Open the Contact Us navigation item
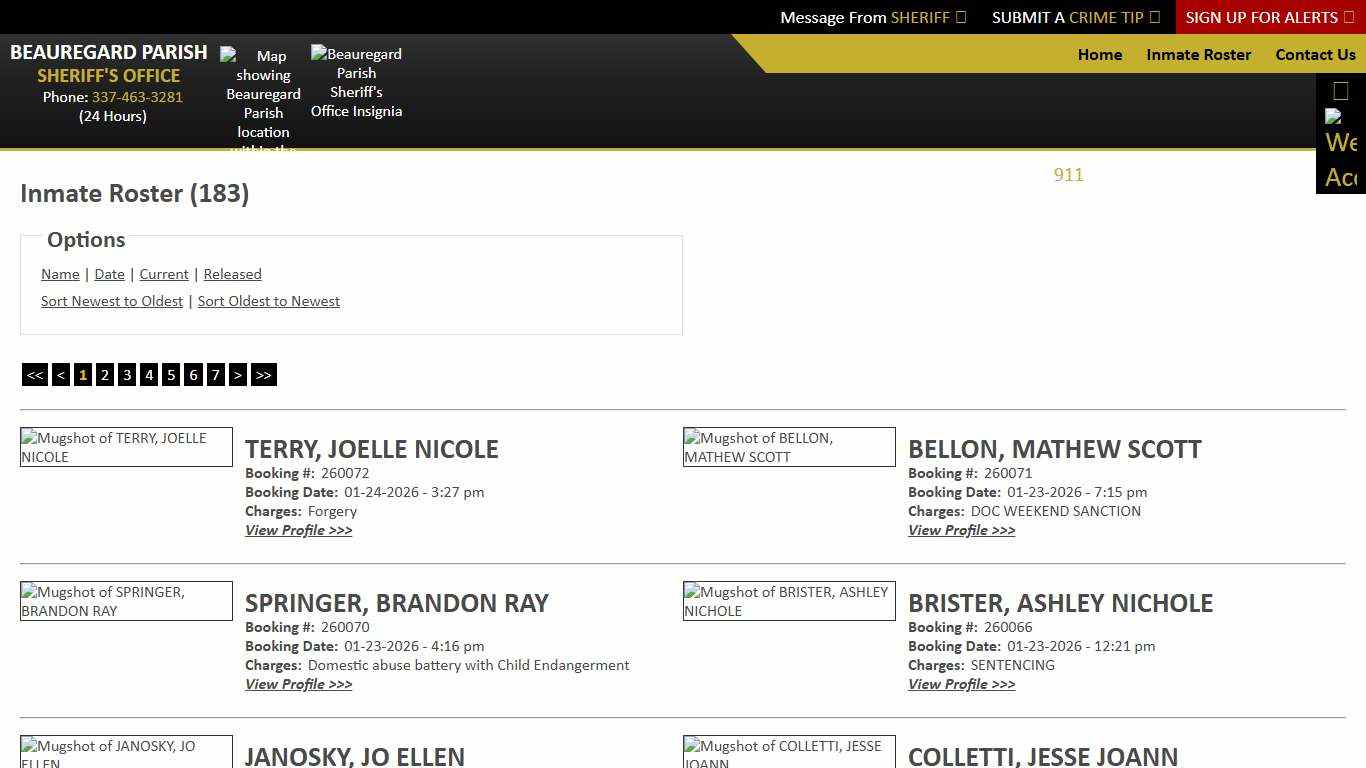Screen dimensions: 1366x768 pos(1315,55)
